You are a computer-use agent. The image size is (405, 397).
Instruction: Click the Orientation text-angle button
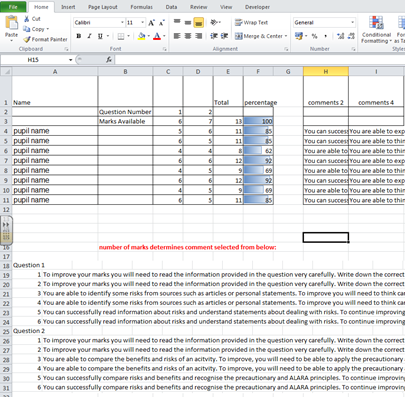click(x=214, y=22)
